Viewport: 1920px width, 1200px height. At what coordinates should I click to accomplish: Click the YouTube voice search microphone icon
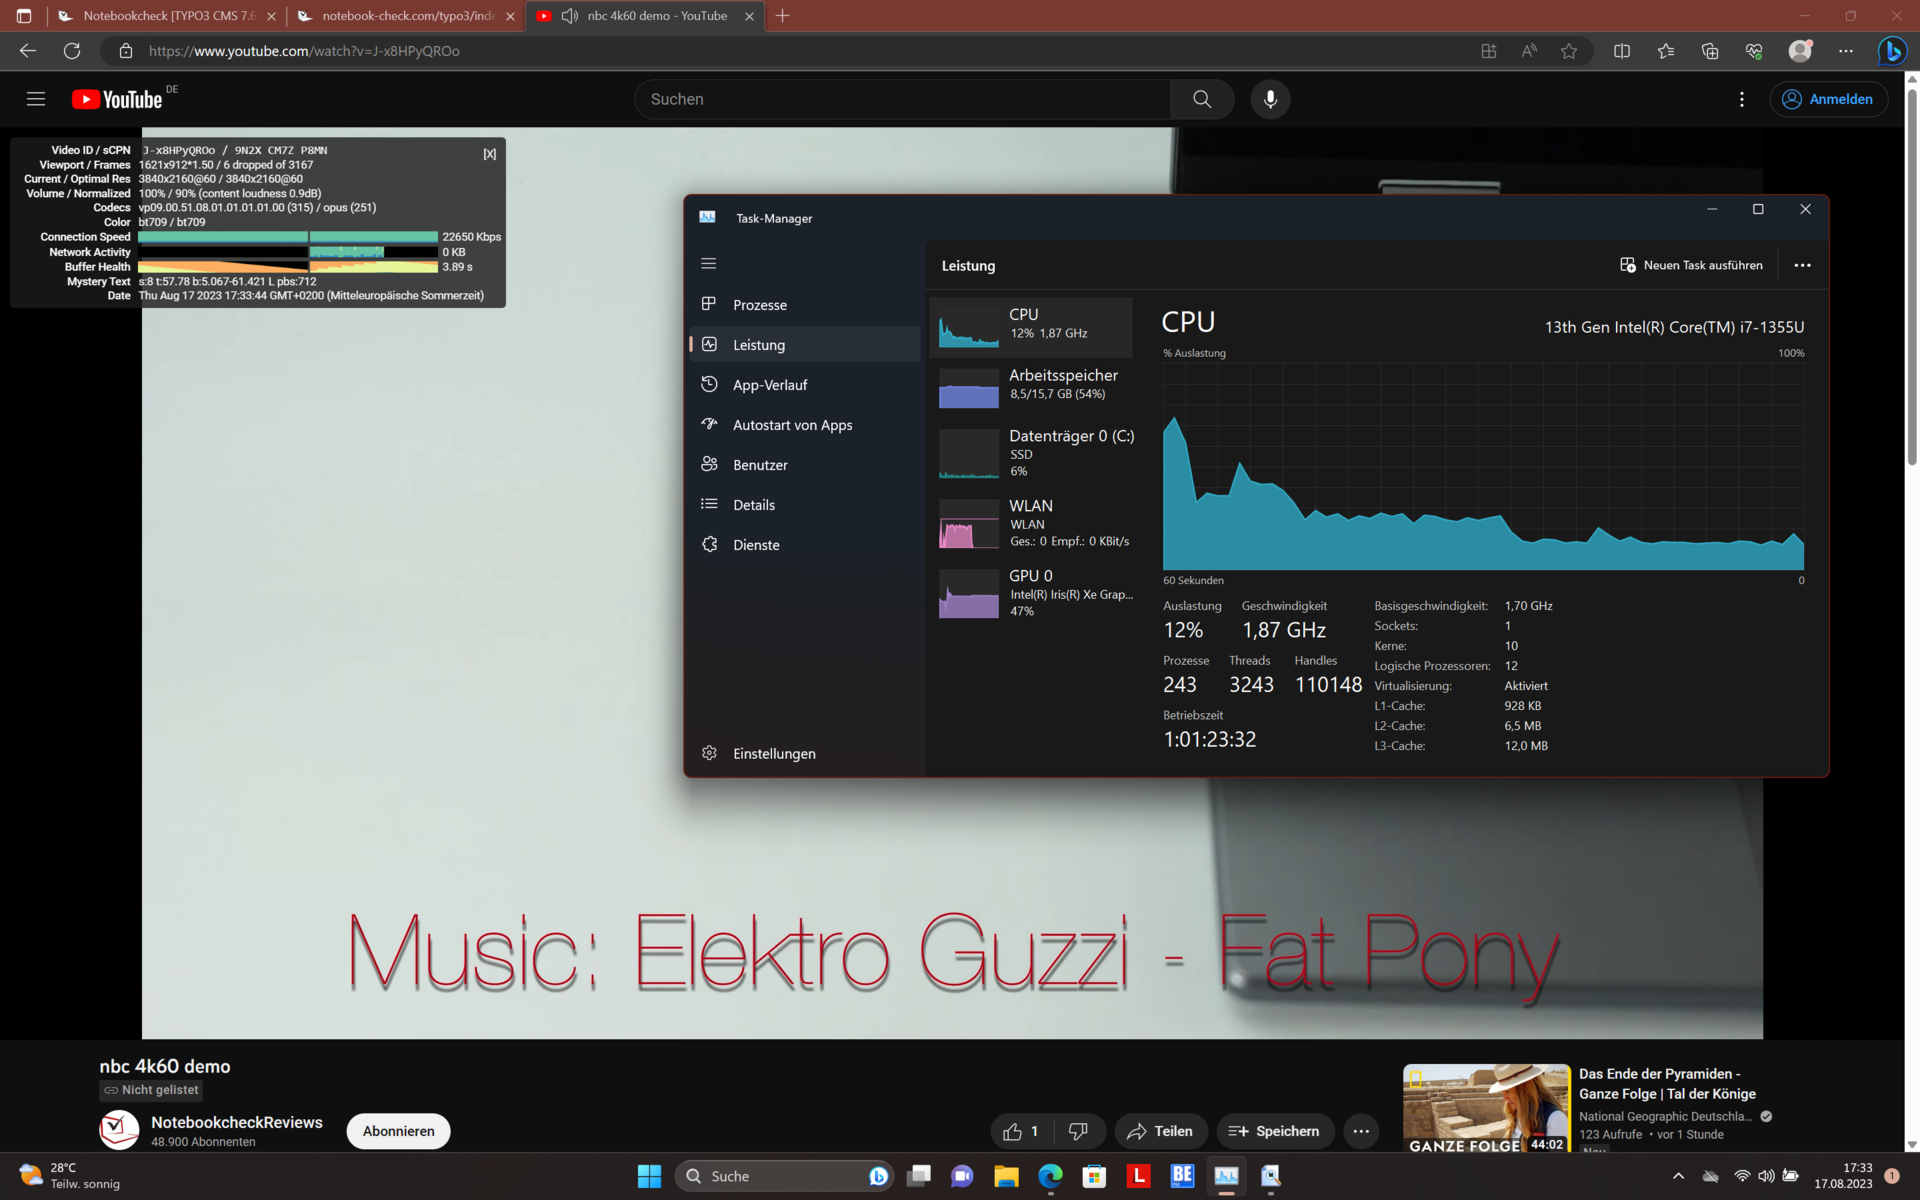point(1270,99)
